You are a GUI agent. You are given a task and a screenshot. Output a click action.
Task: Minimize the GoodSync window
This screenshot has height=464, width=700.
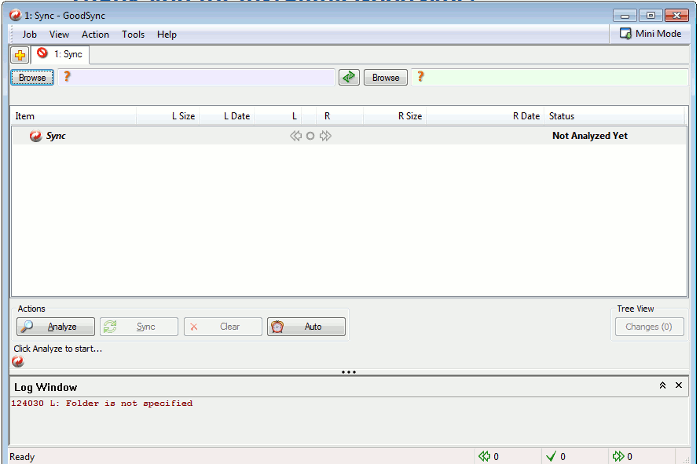coord(625,16)
